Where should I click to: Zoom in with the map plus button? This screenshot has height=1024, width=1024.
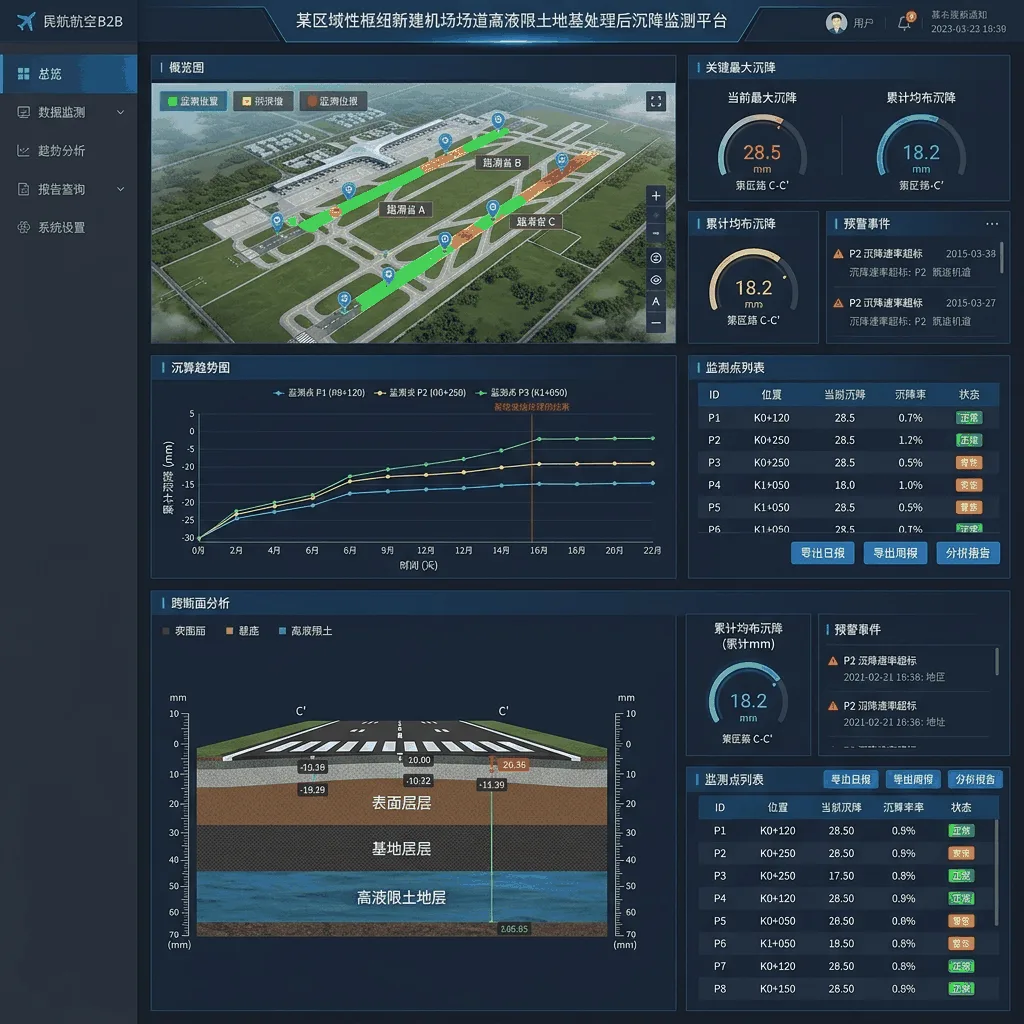(x=656, y=196)
